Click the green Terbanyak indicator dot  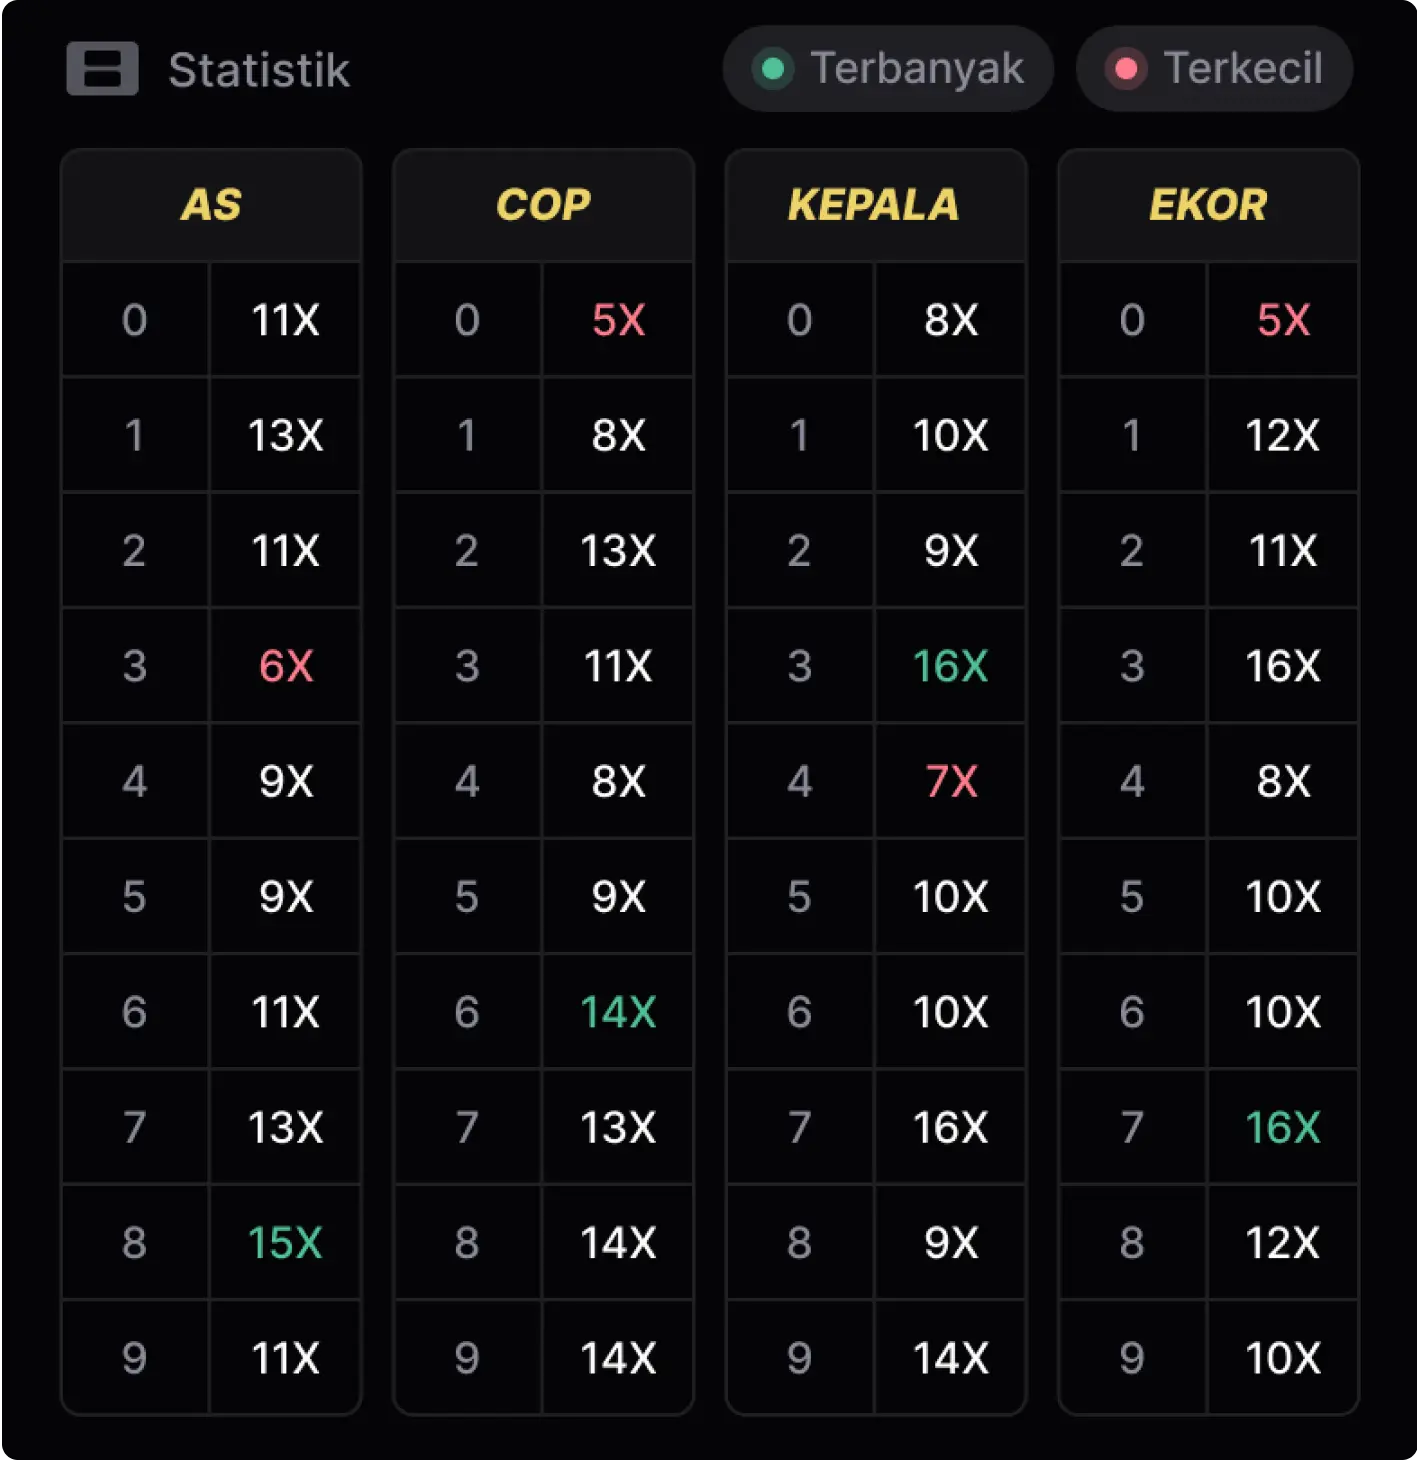click(771, 69)
